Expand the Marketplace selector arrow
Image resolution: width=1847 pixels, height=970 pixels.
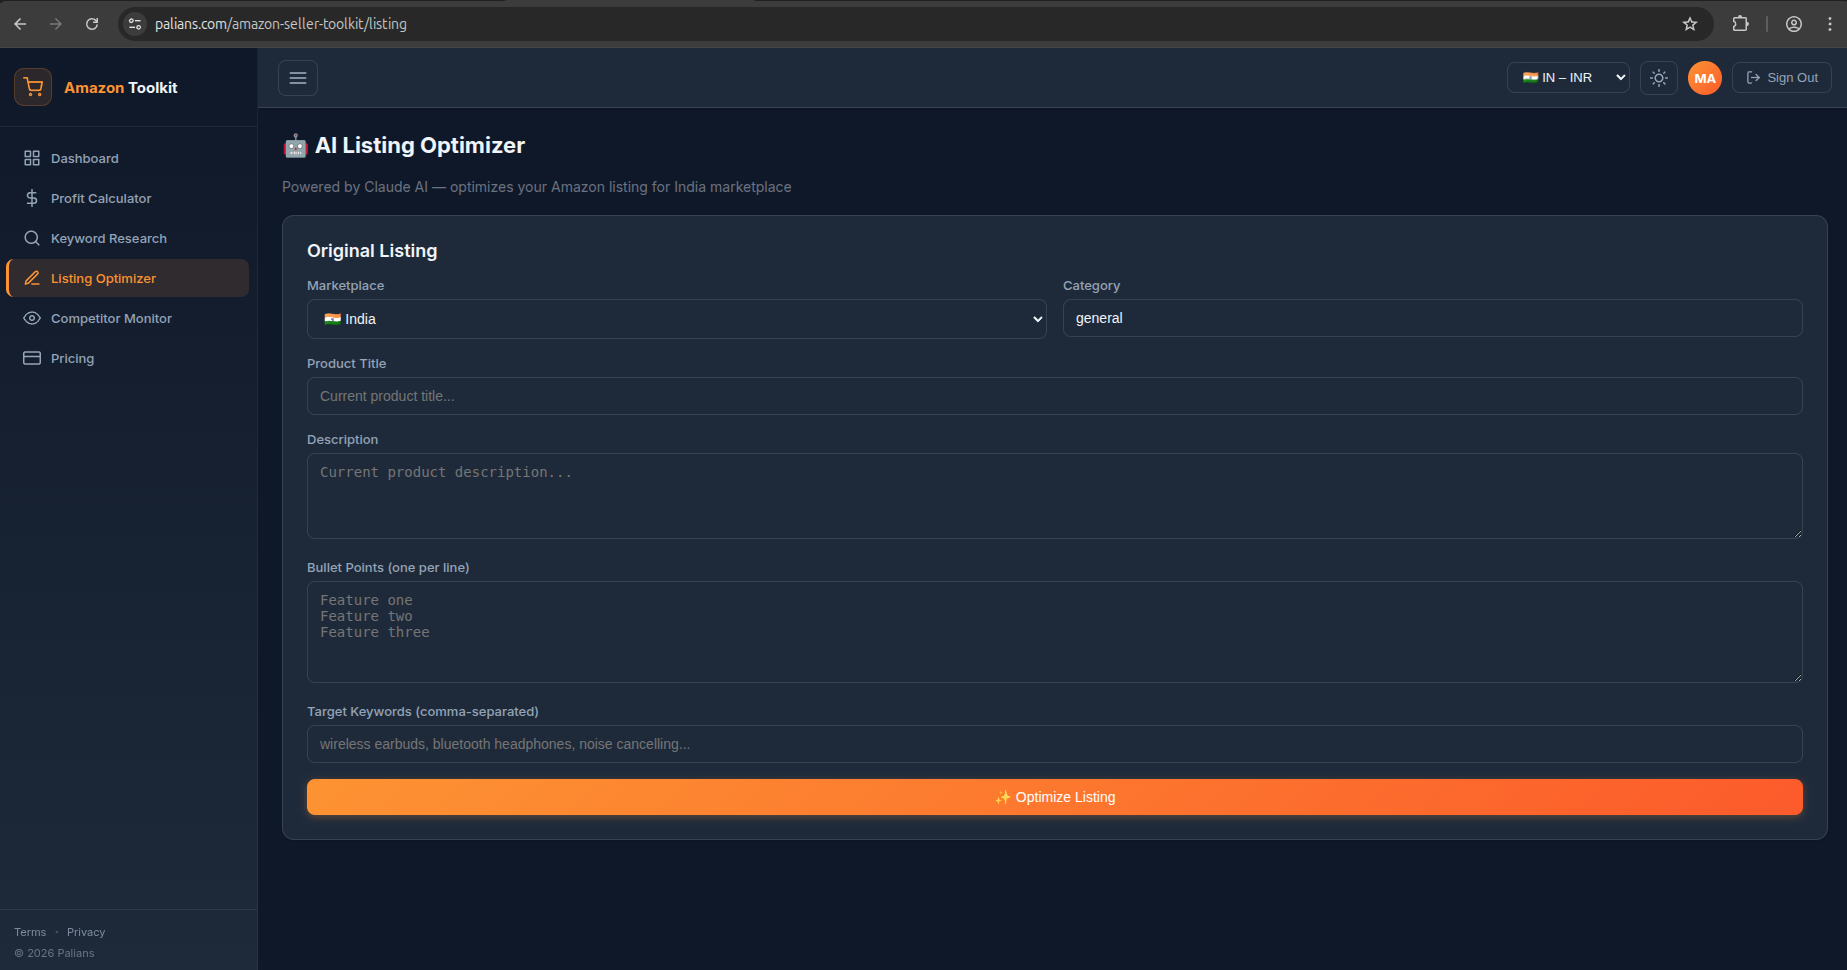pos(1036,319)
